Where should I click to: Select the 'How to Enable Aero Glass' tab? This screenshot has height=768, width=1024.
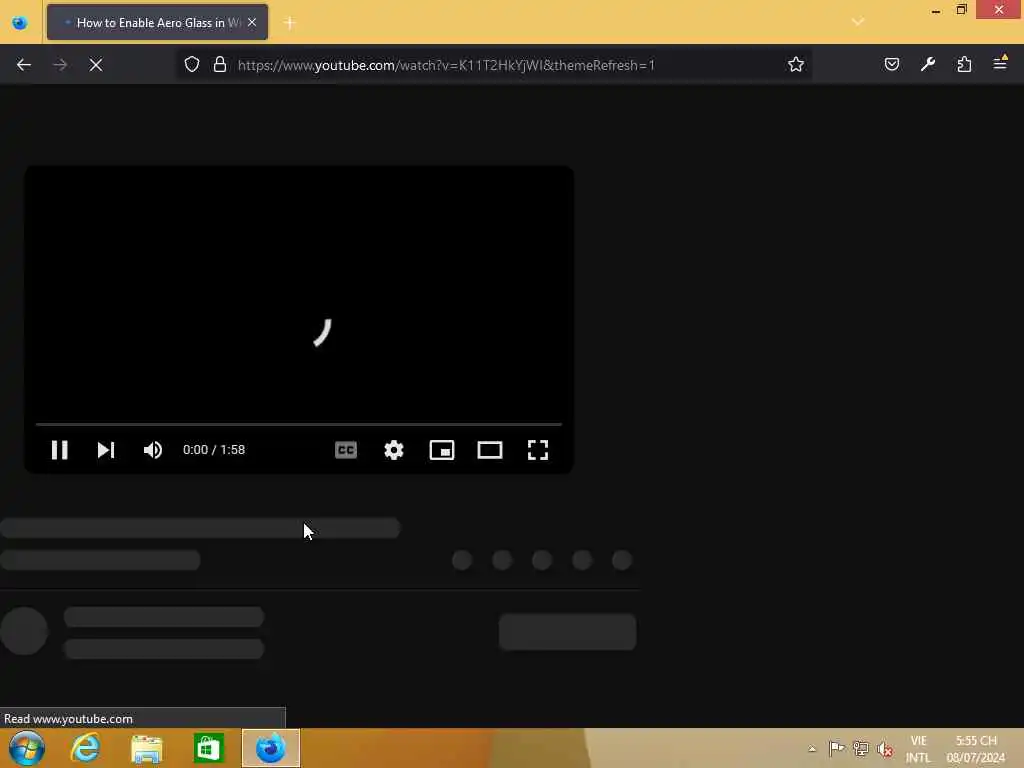coord(157,22)
